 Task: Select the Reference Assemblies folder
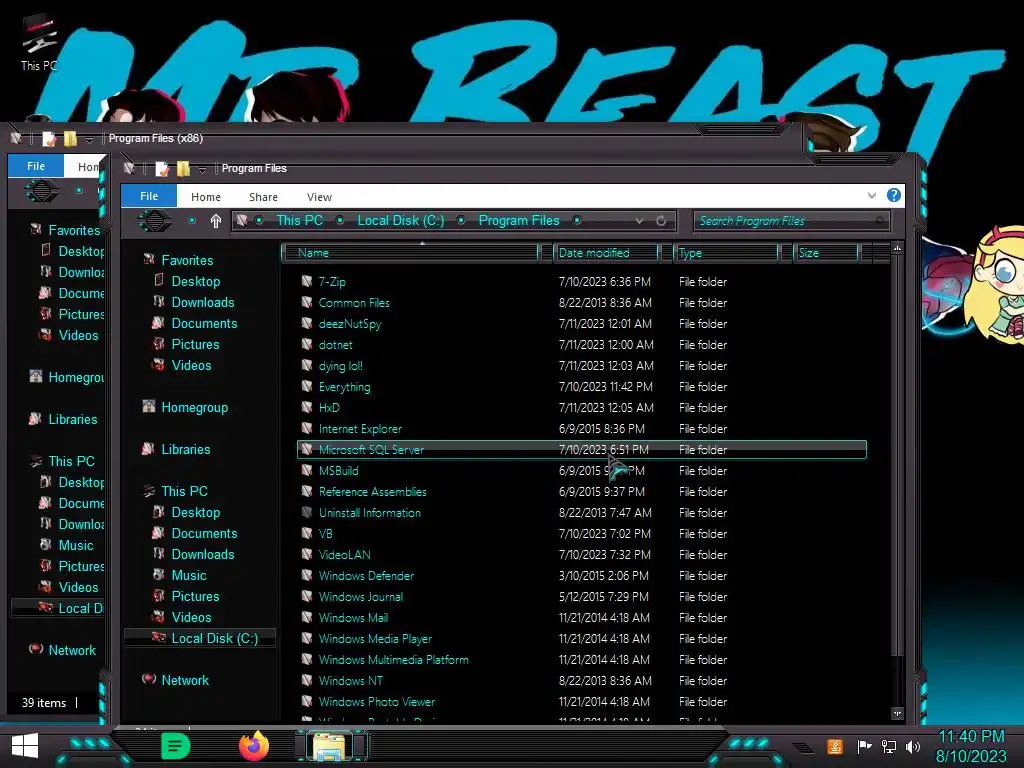point(372,492)
